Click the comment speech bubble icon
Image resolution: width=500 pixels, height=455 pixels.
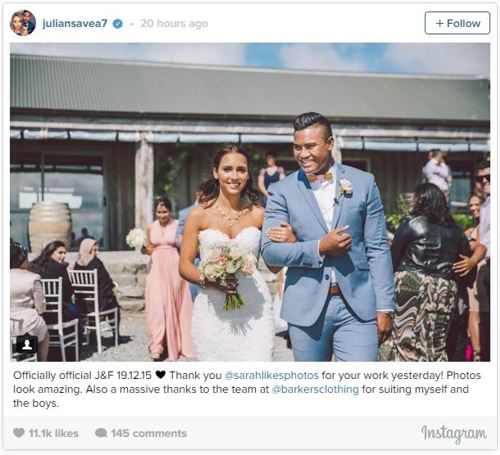[x=101, y=433]
